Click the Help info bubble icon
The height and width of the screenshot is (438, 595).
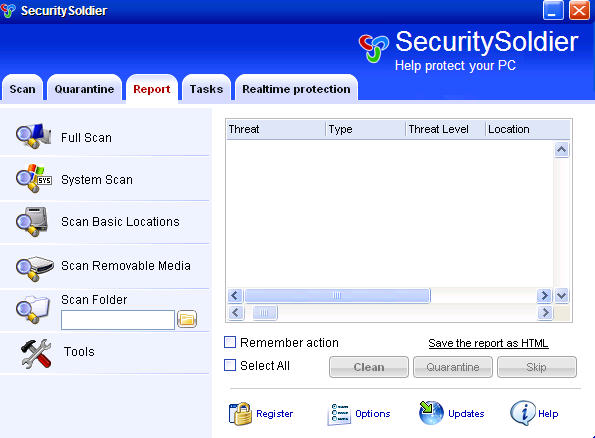coord(523,413)
